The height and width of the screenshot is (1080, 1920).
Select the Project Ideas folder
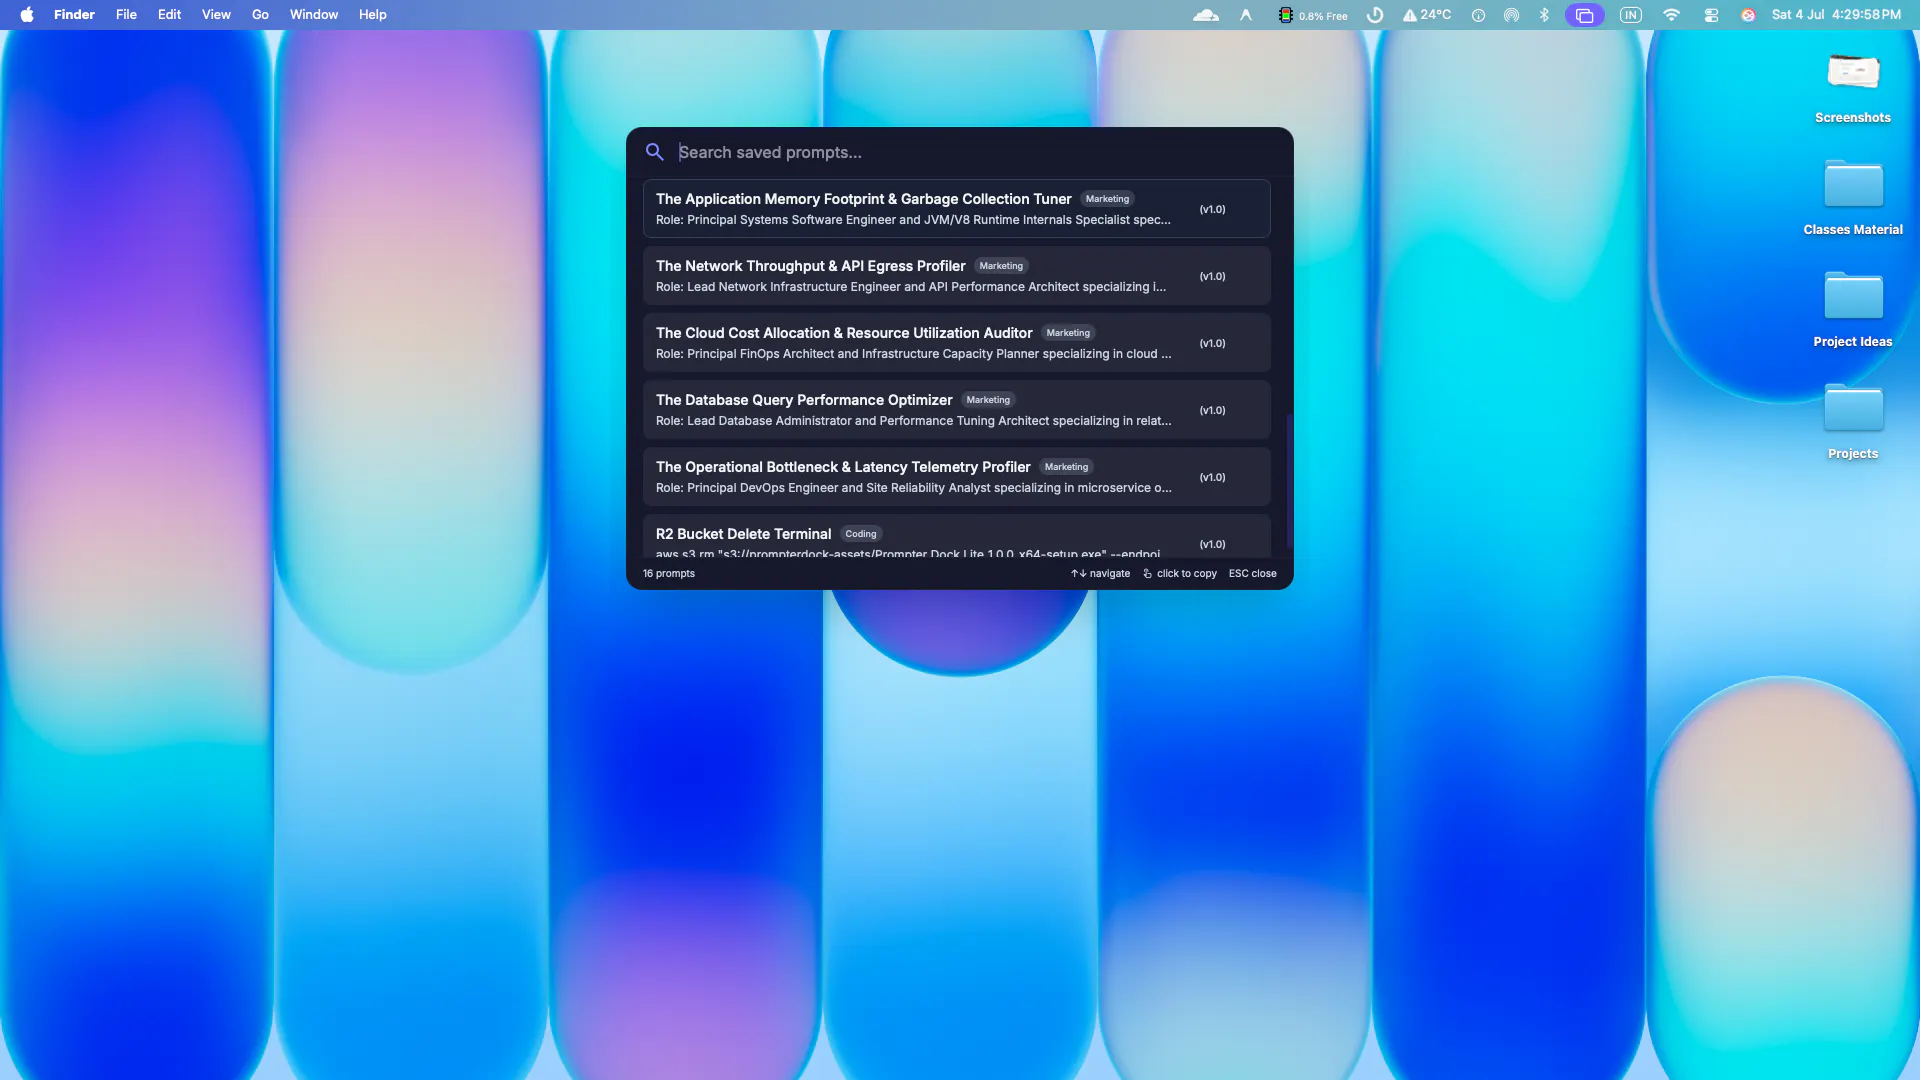click(x=1853, y=310)
